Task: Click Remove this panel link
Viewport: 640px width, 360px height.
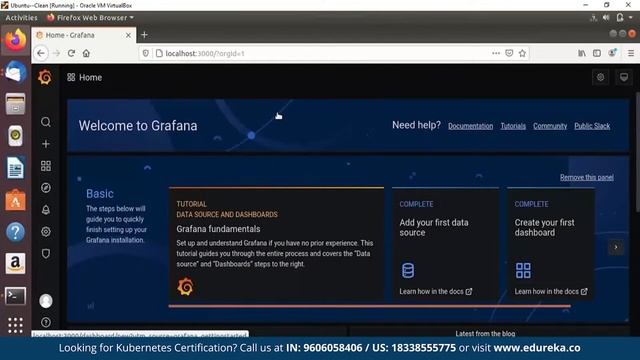Action: click(587, 177)
